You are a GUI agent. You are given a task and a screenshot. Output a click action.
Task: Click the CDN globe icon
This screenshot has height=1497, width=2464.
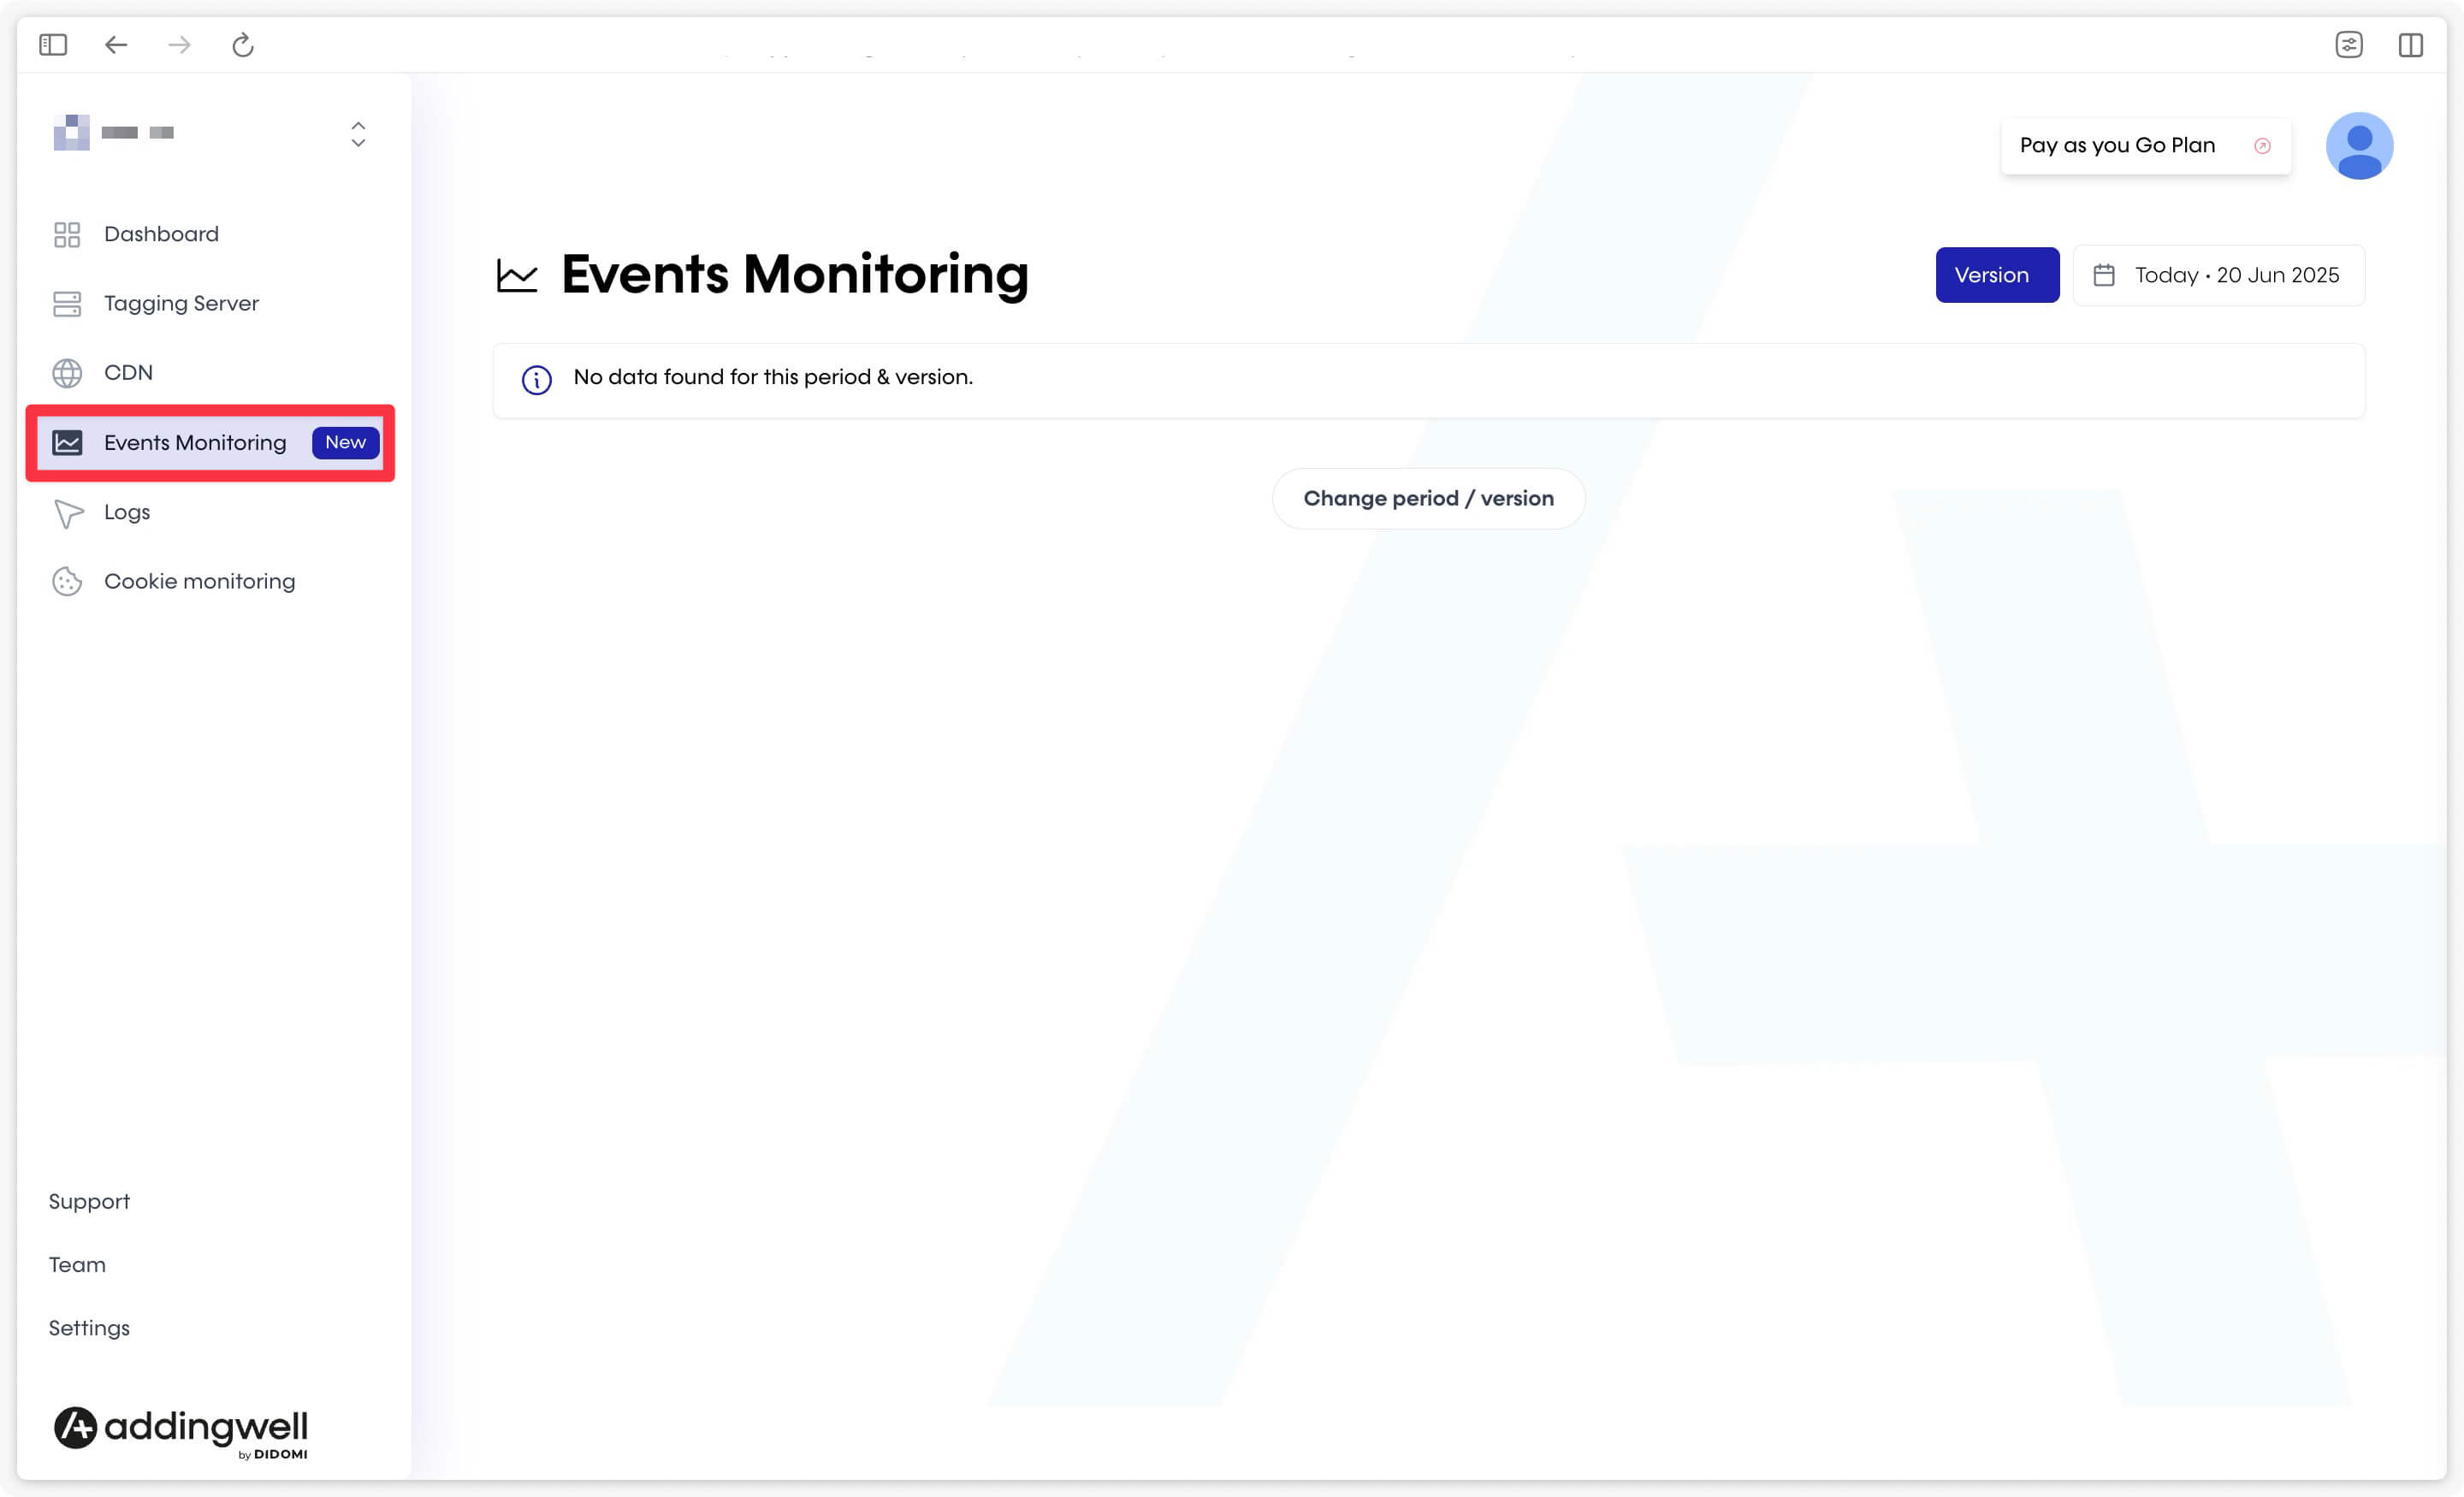(x=67, y=373)
